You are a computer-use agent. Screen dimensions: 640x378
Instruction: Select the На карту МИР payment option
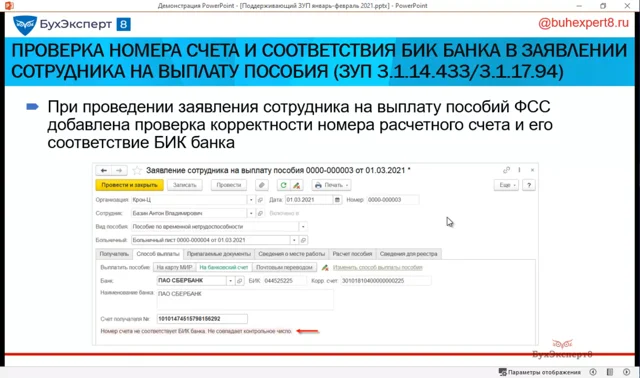174,267
